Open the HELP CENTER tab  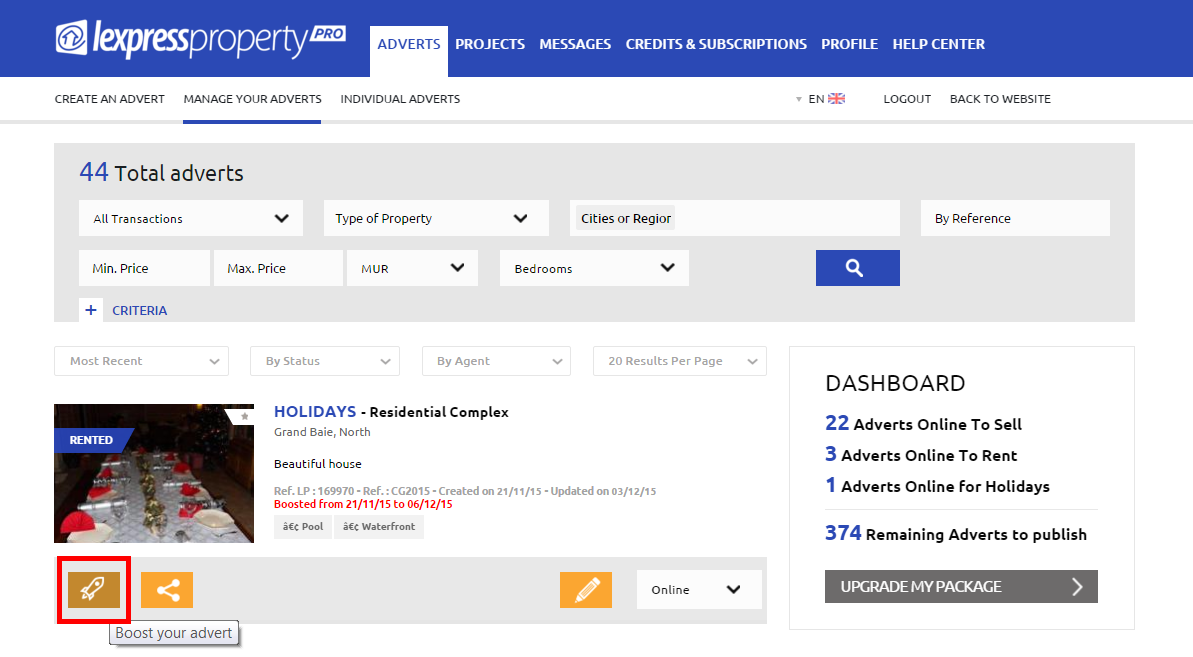point(938,44)
